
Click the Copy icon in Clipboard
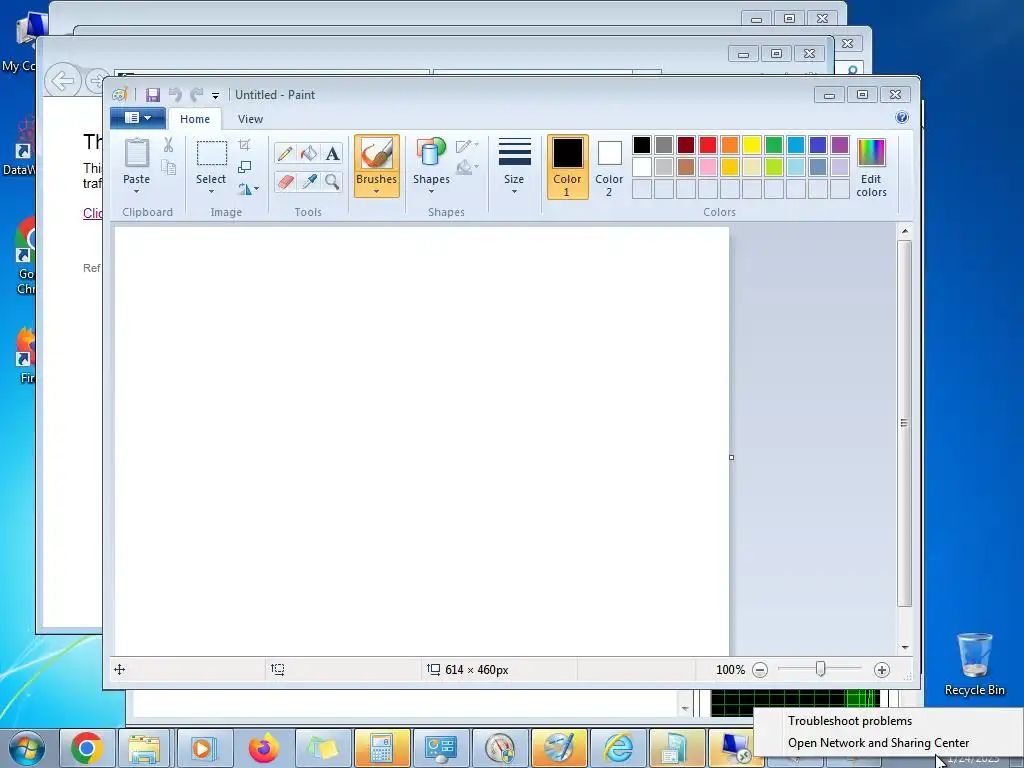pyautogui.click(x=168, y=168)
